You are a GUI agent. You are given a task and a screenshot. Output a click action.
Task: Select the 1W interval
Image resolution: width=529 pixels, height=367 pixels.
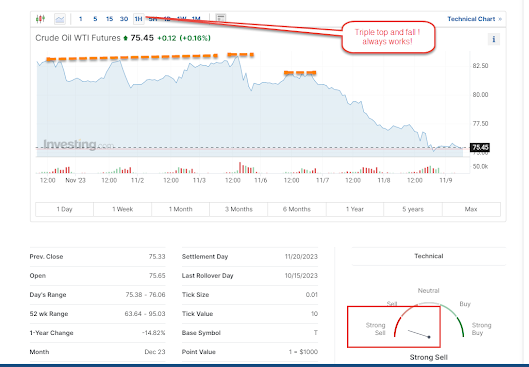182,19
